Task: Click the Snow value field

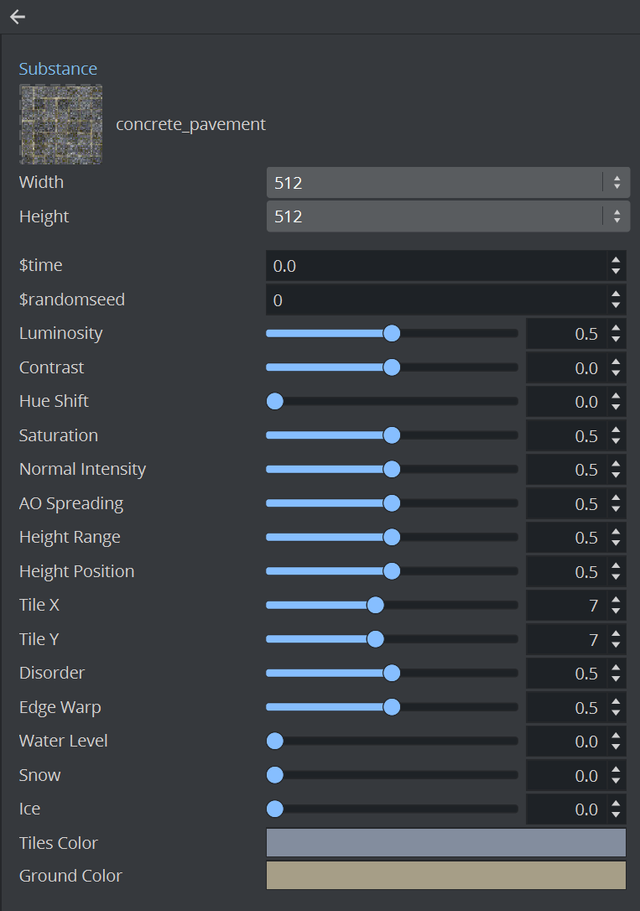Action: 562,776
